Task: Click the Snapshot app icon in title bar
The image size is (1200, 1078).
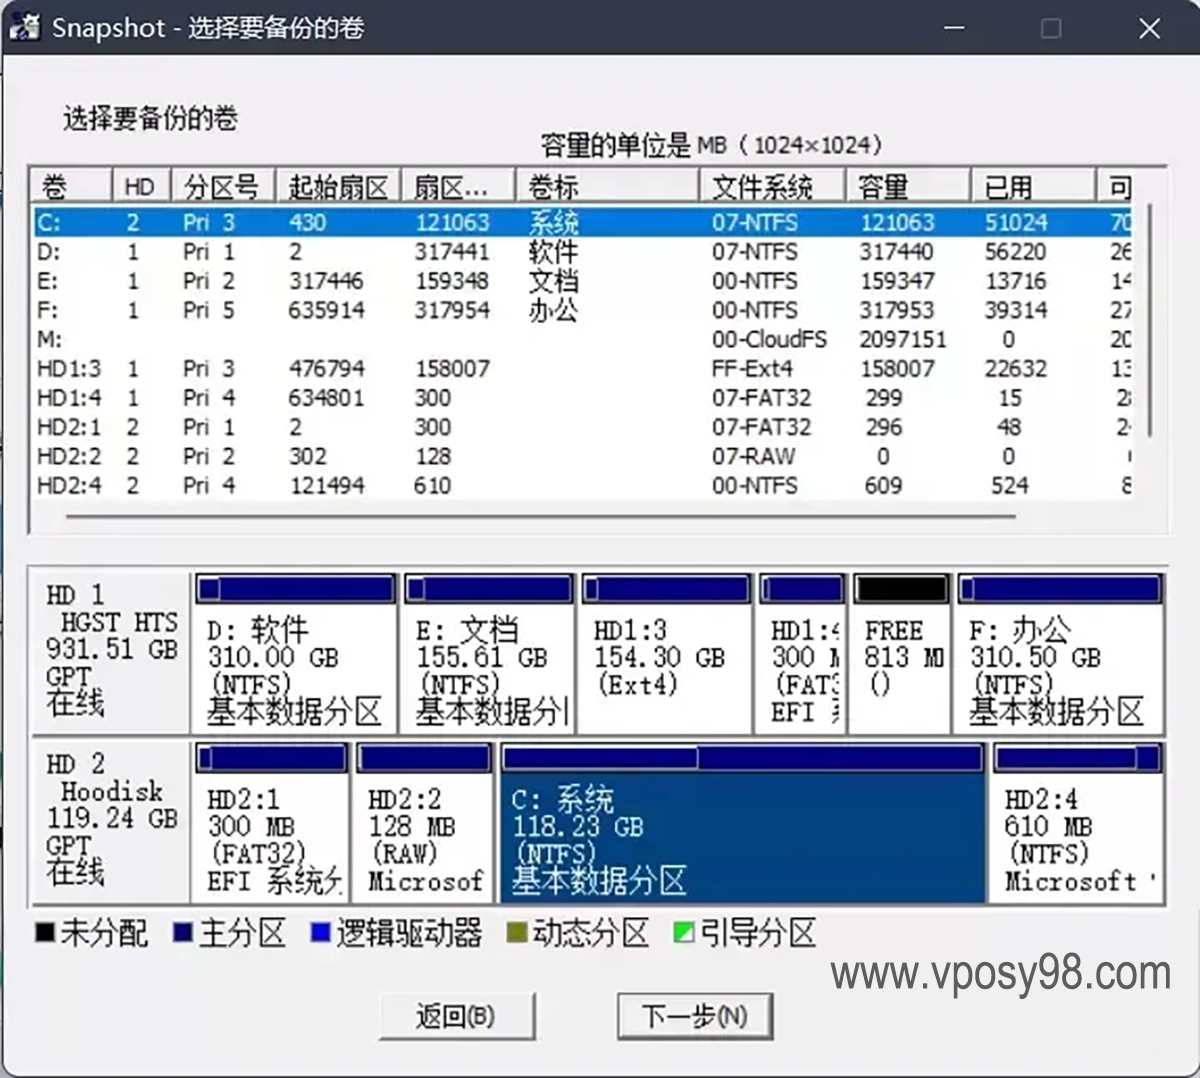Action: pyautogui.click(x=25, y=27)
